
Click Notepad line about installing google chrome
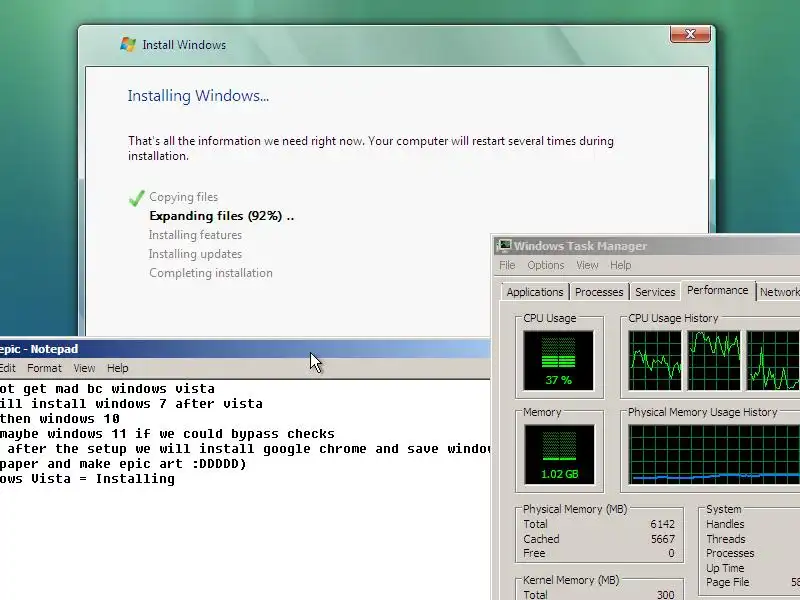245,449
